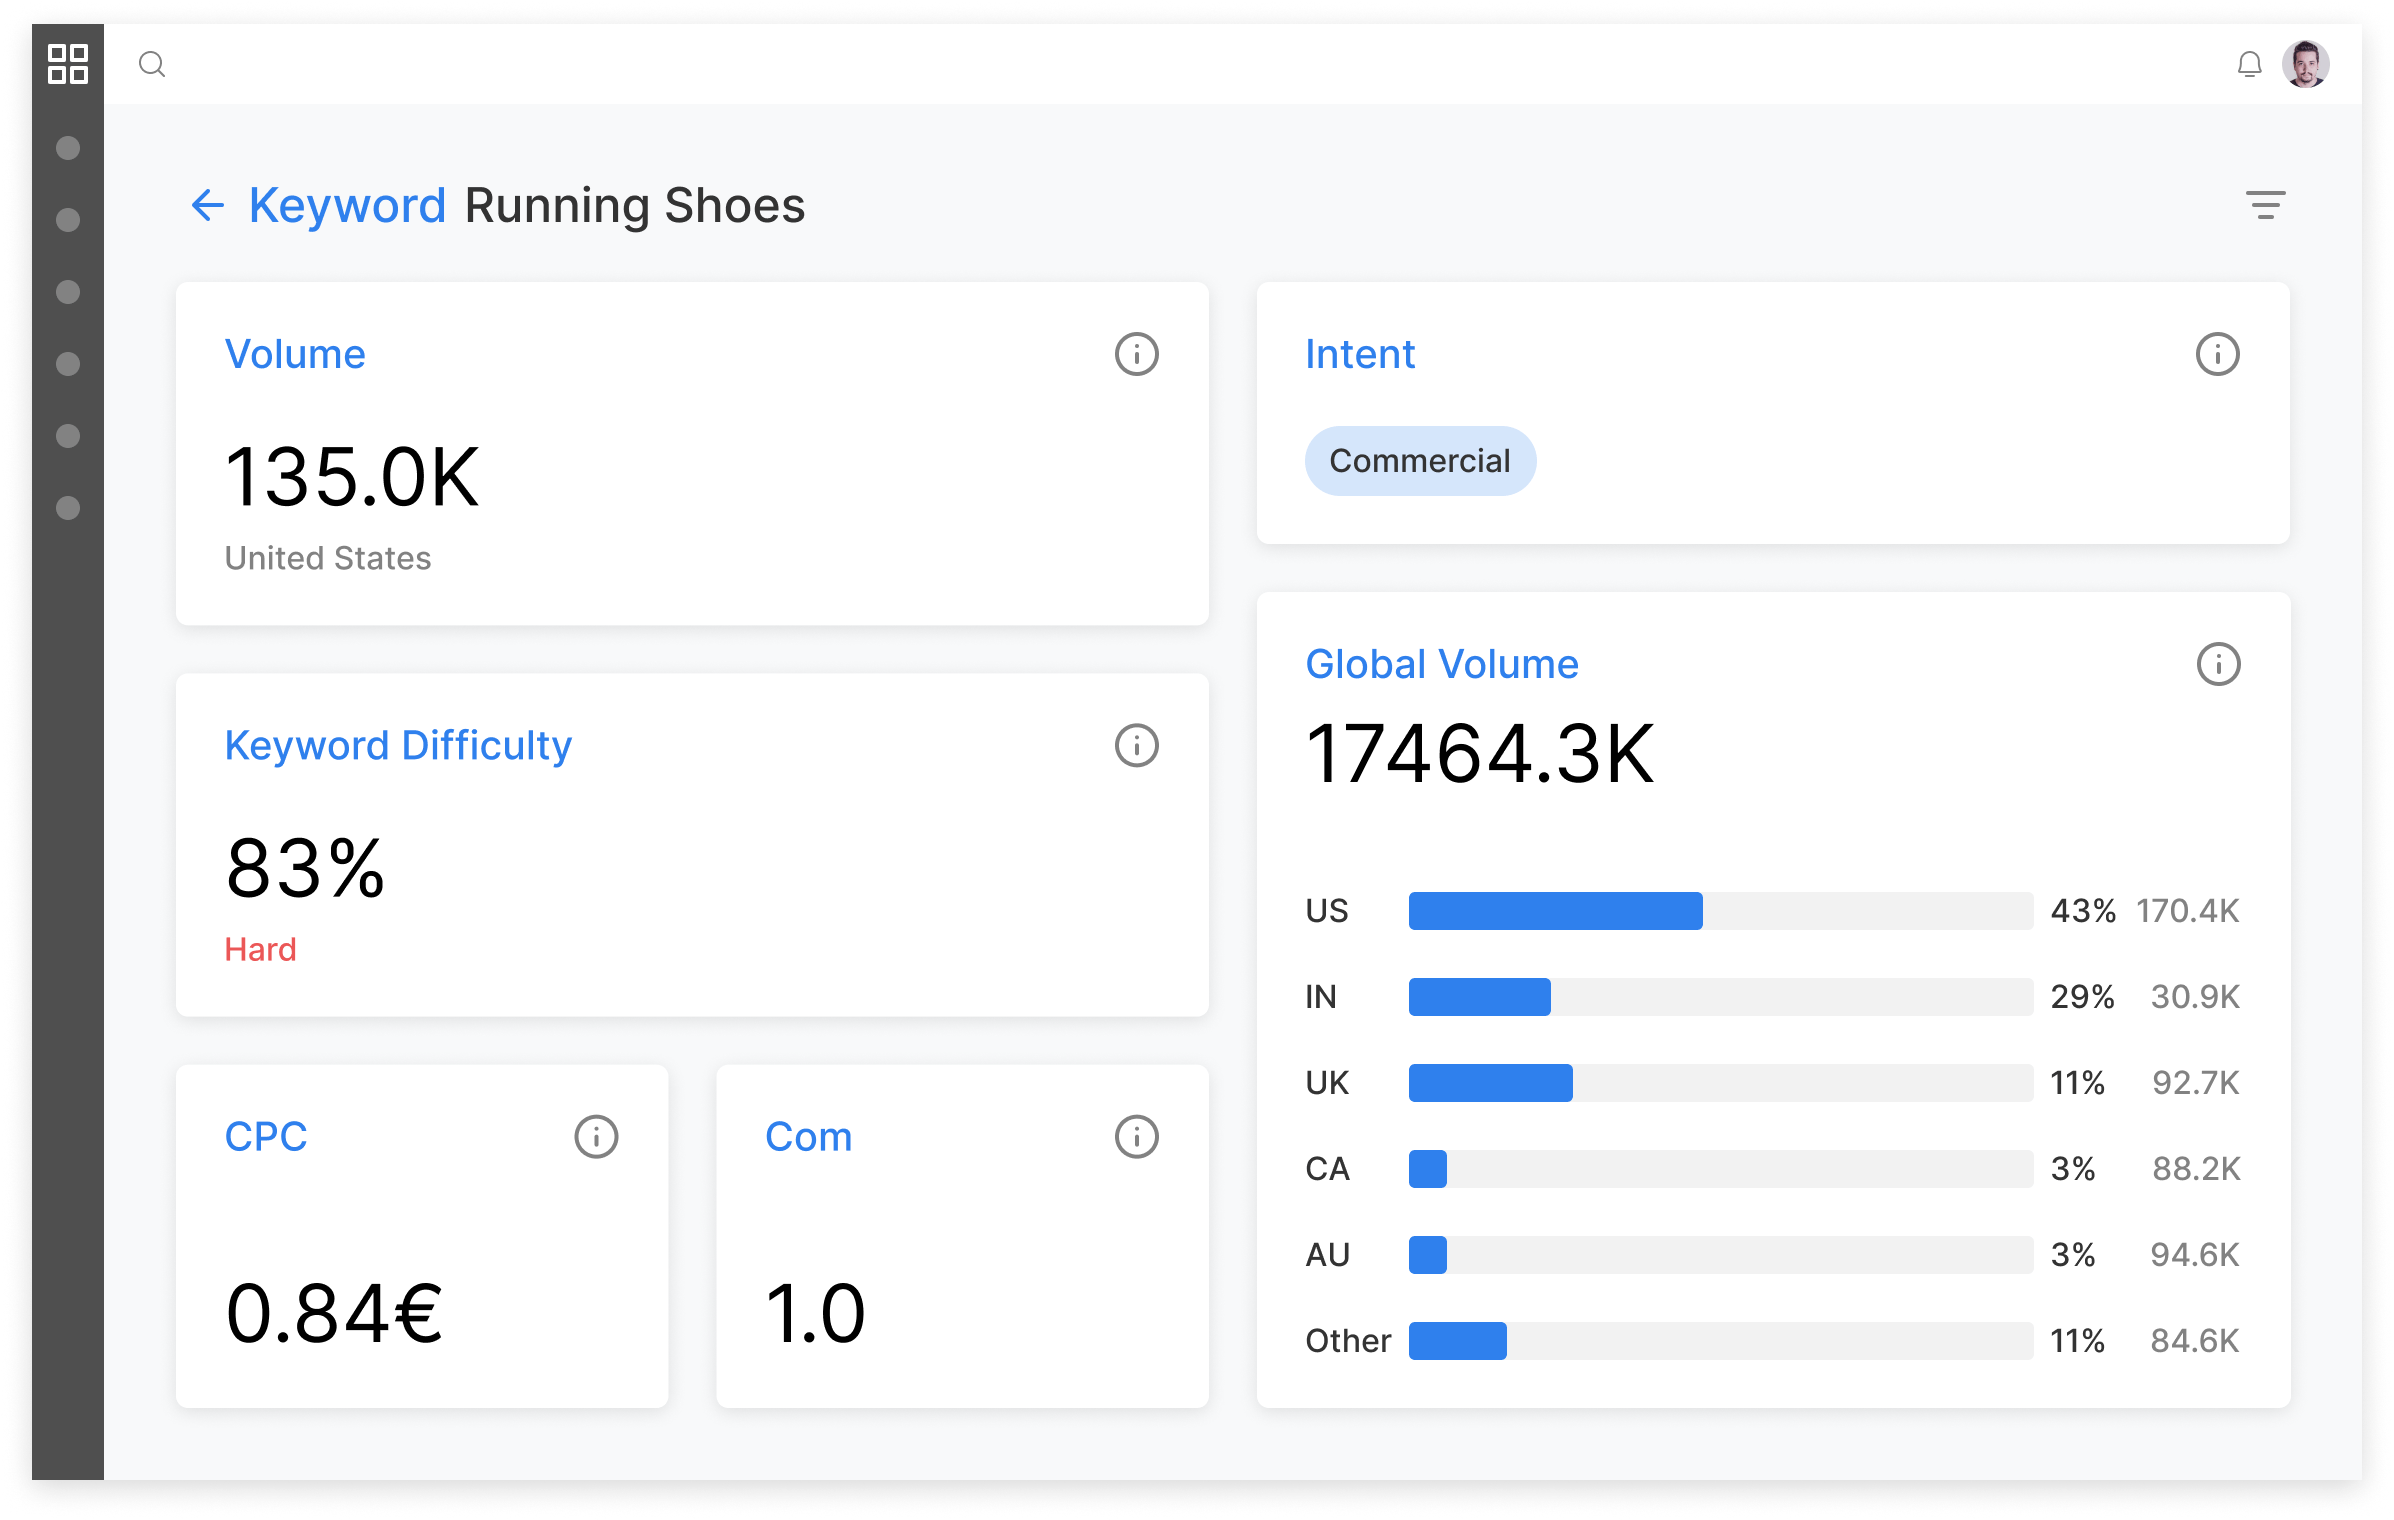Show info for Keyword Difficulty card
2394x1520 pixels.
pyautogui.click(x=1136, y=745)
